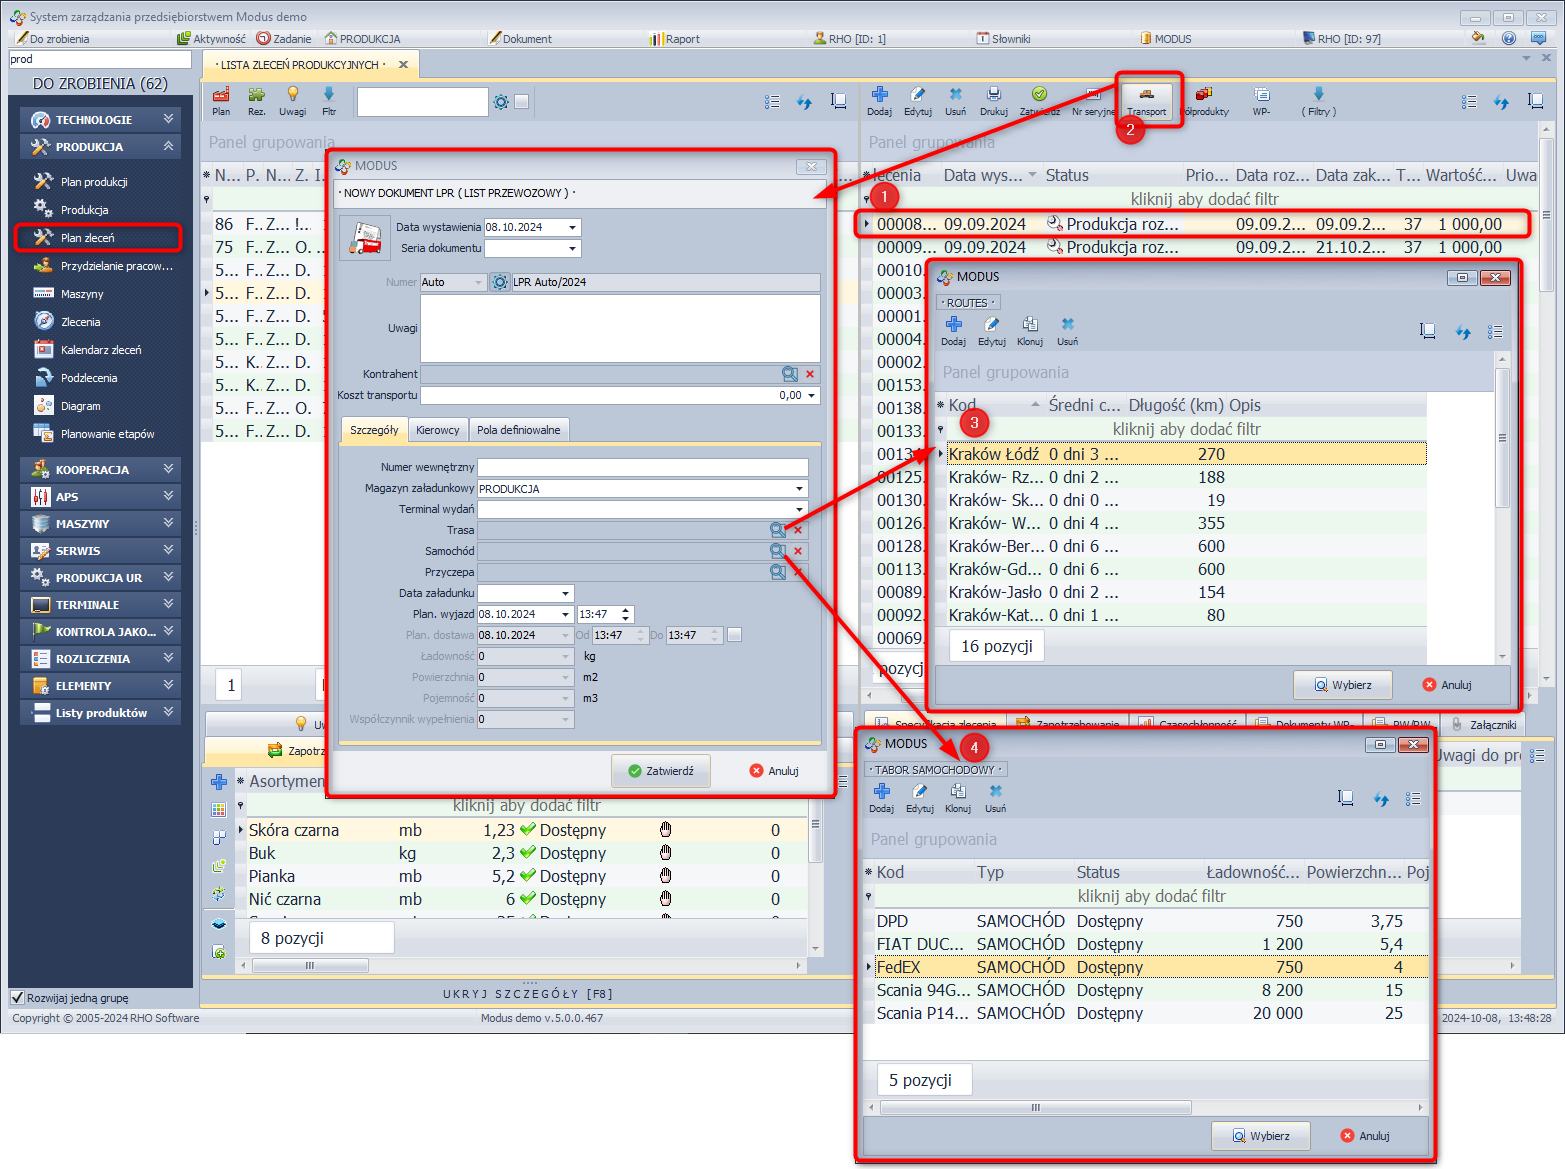Click the Plan icon in left toolbar
Screen dimensions: 1565x1169
click(221, 98)
